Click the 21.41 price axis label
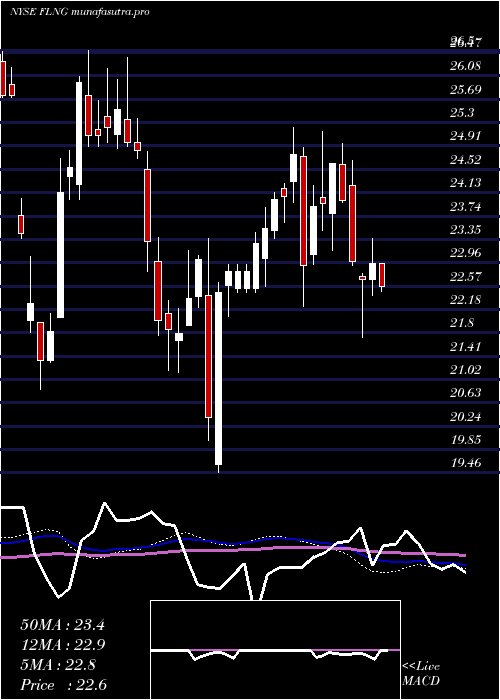500x700 pixels. tap(466, 346)
